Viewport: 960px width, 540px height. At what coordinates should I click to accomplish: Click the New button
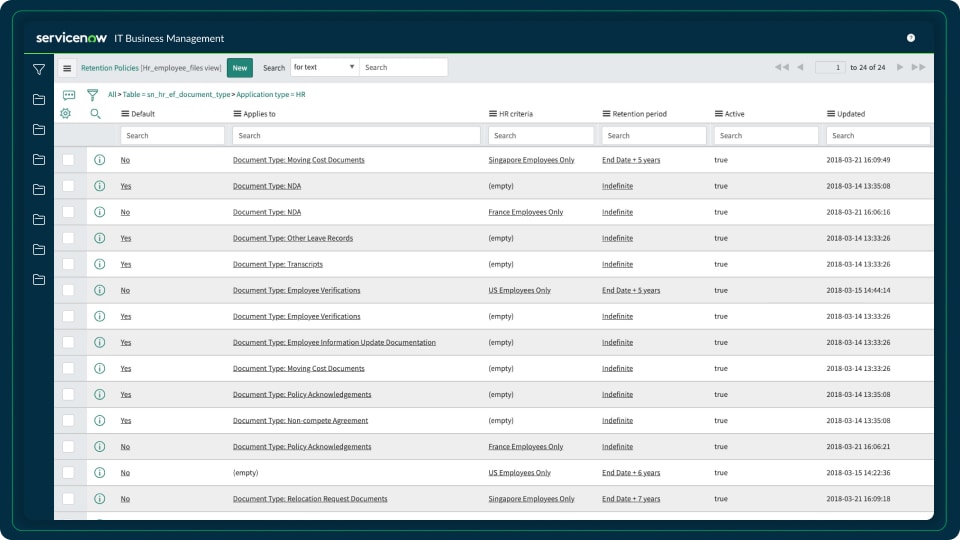(x=240, y=68)
